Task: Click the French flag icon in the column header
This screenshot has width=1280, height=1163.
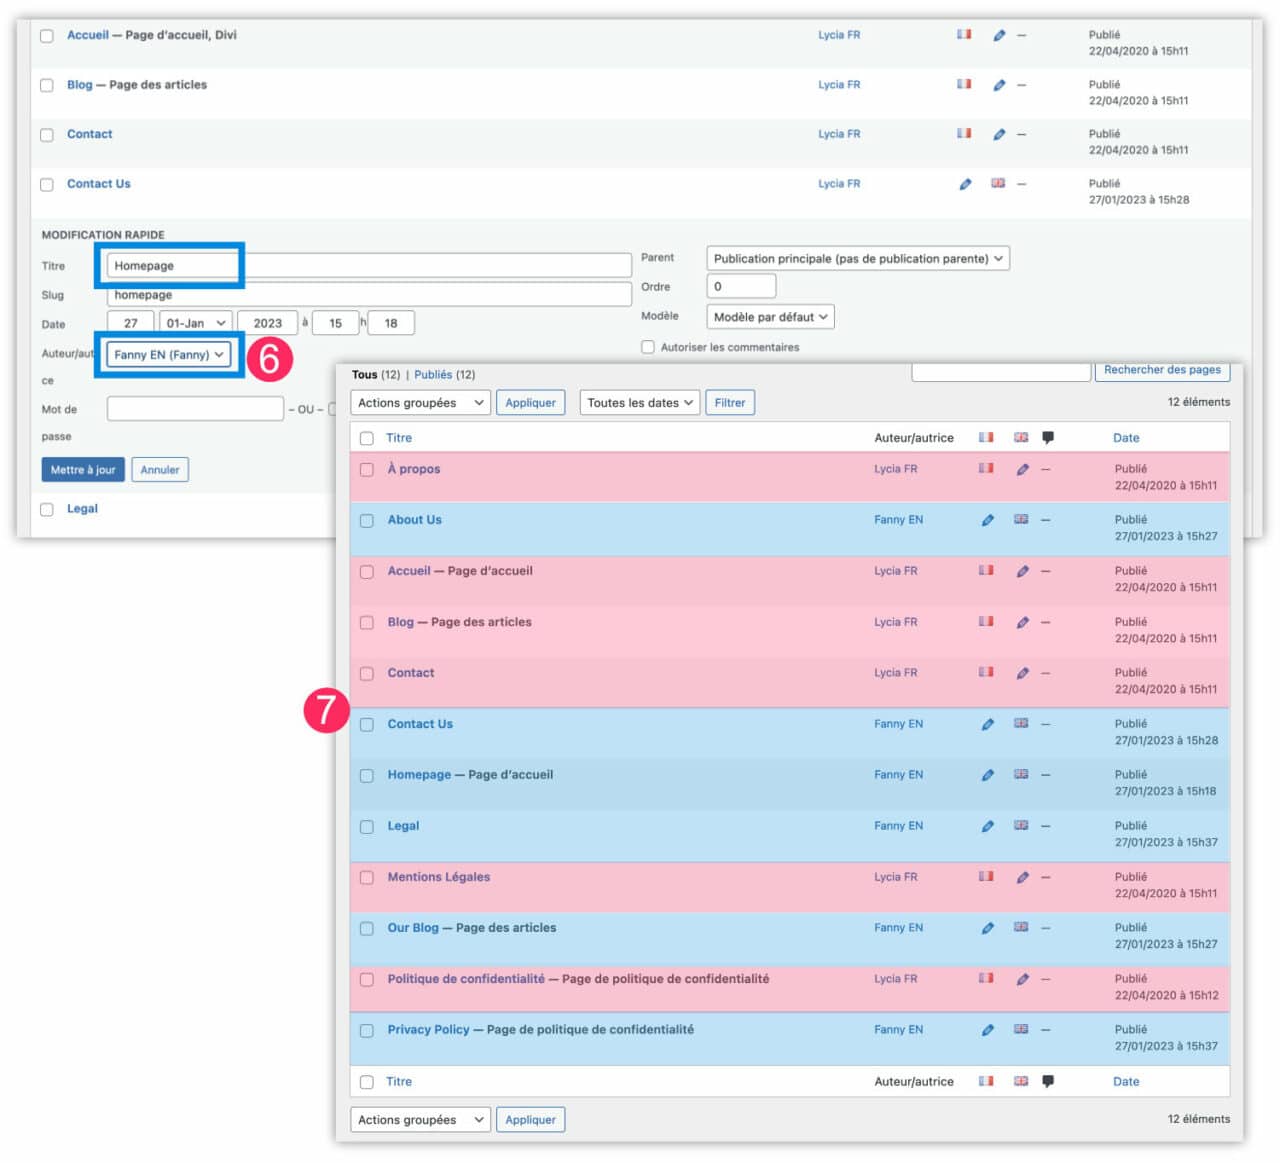Action: coord(986,437)
